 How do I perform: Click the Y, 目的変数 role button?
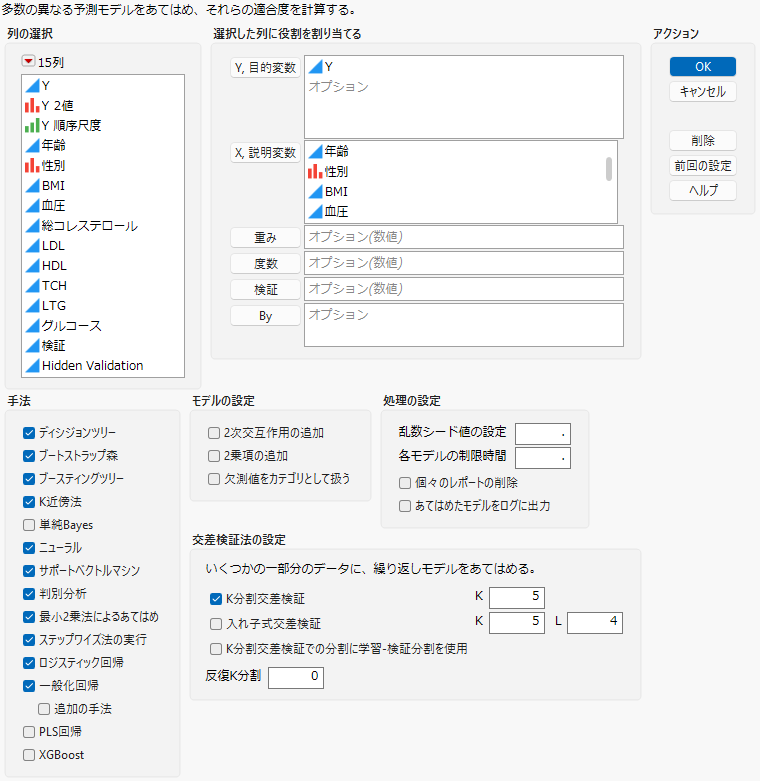[265, 68]
